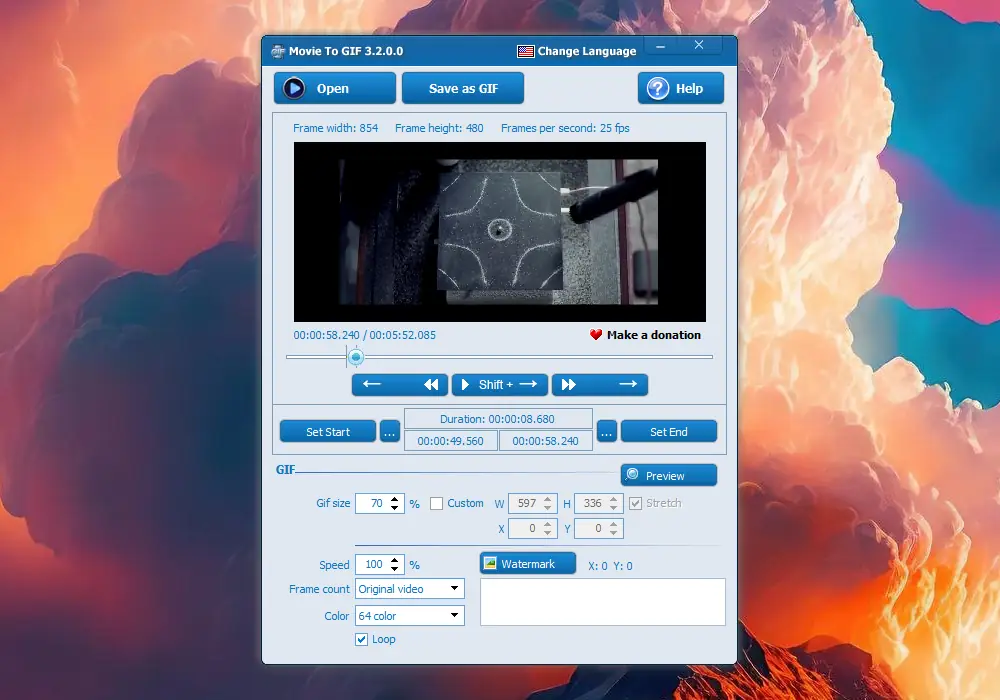Click the Watermark picture icon
This screenshot has height=700, width=1000.
click(x=490, y=563)
